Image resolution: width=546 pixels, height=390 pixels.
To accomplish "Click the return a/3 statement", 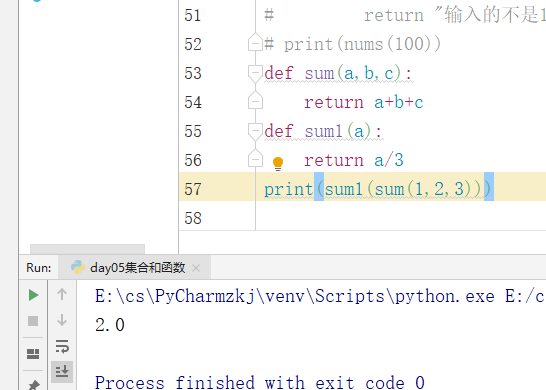I will click(354, 161).
